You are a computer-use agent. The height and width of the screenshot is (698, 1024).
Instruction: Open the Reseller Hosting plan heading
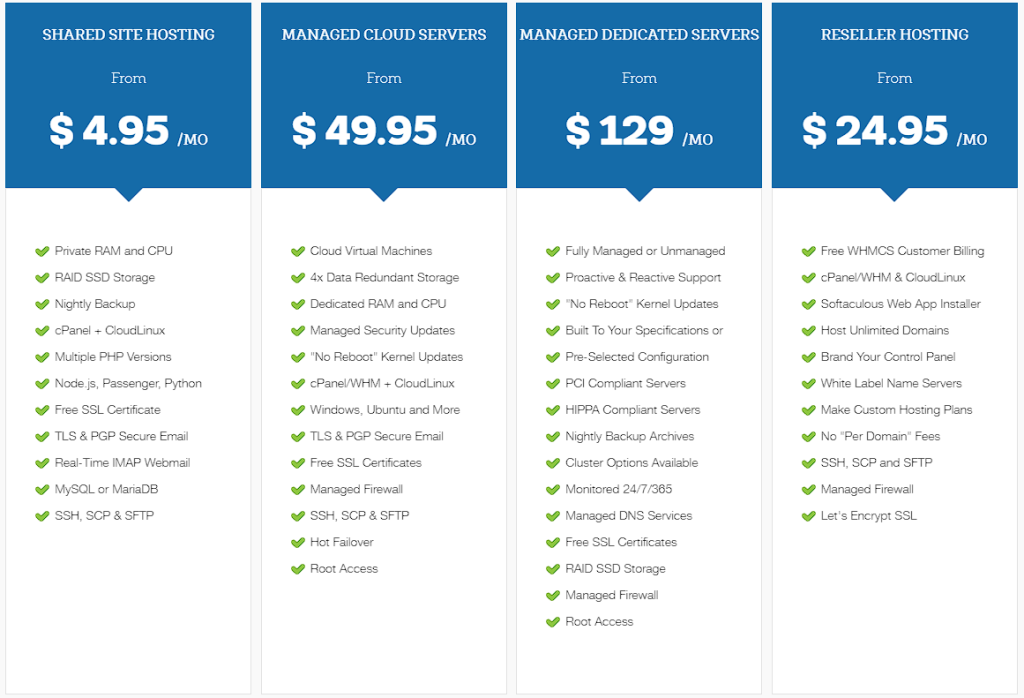click(x=895, y=35)
